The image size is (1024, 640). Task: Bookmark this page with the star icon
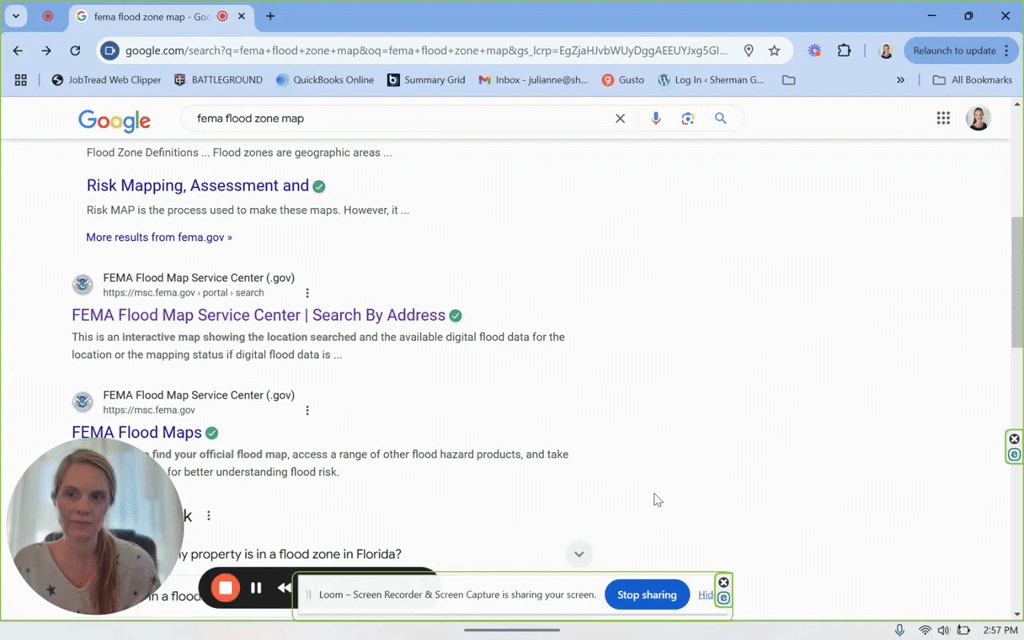coord(774,51)
